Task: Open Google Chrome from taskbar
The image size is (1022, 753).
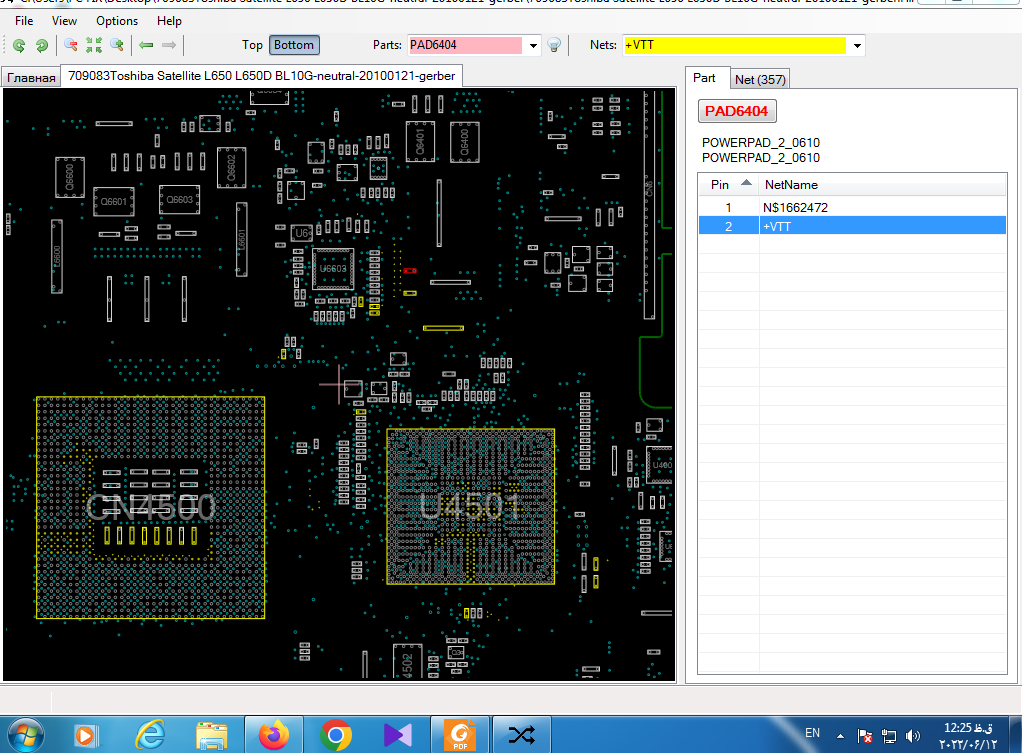Action: tap(336, 736)
